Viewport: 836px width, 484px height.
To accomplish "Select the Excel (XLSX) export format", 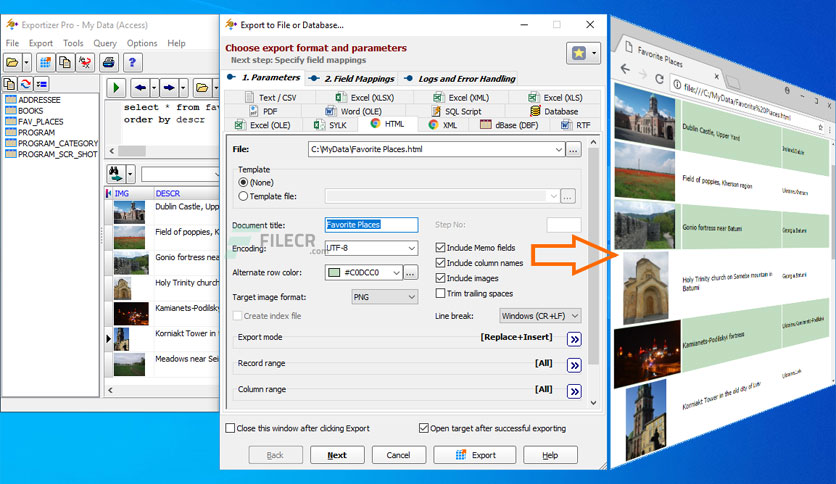I will coord(365,98).
